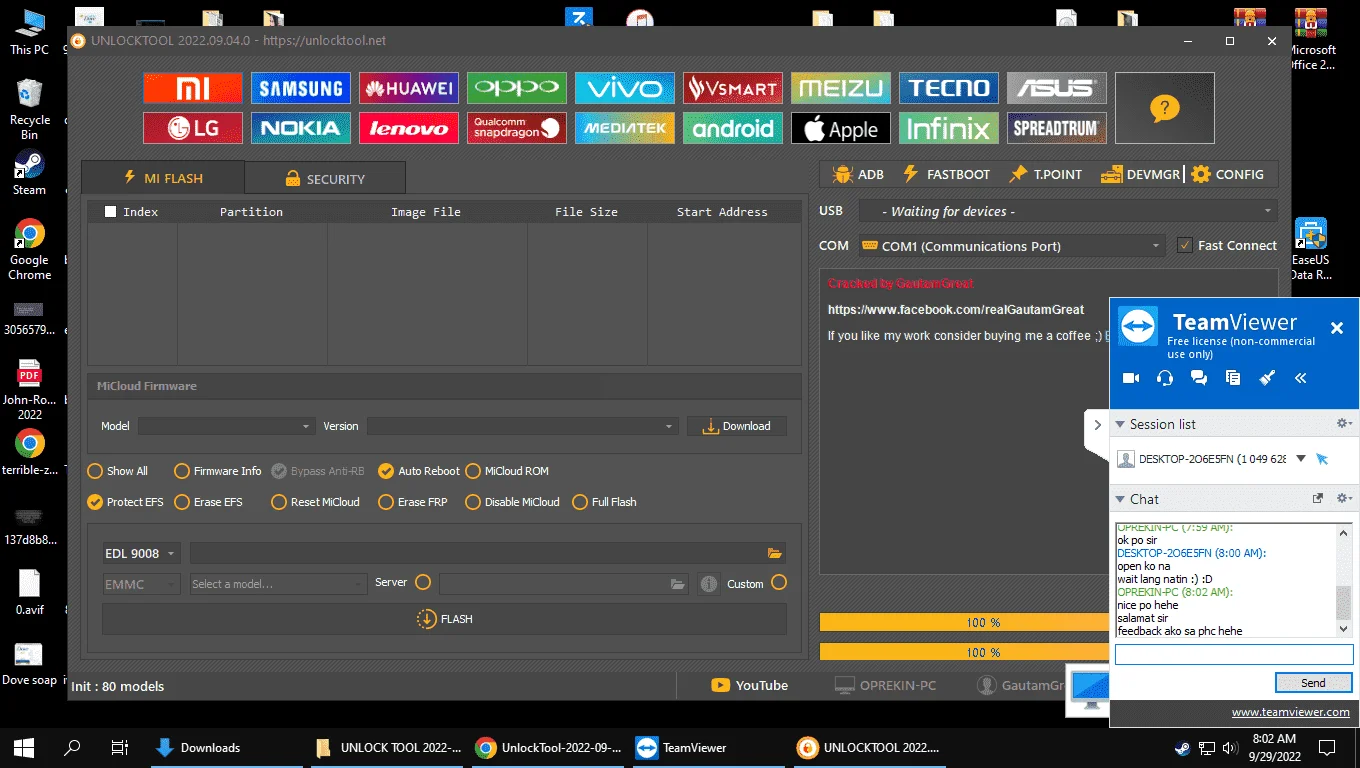This screenshot has width=1360, height=768.
Task: Open the MiCloud Model dropdown
Action: [x=227, y=426]
